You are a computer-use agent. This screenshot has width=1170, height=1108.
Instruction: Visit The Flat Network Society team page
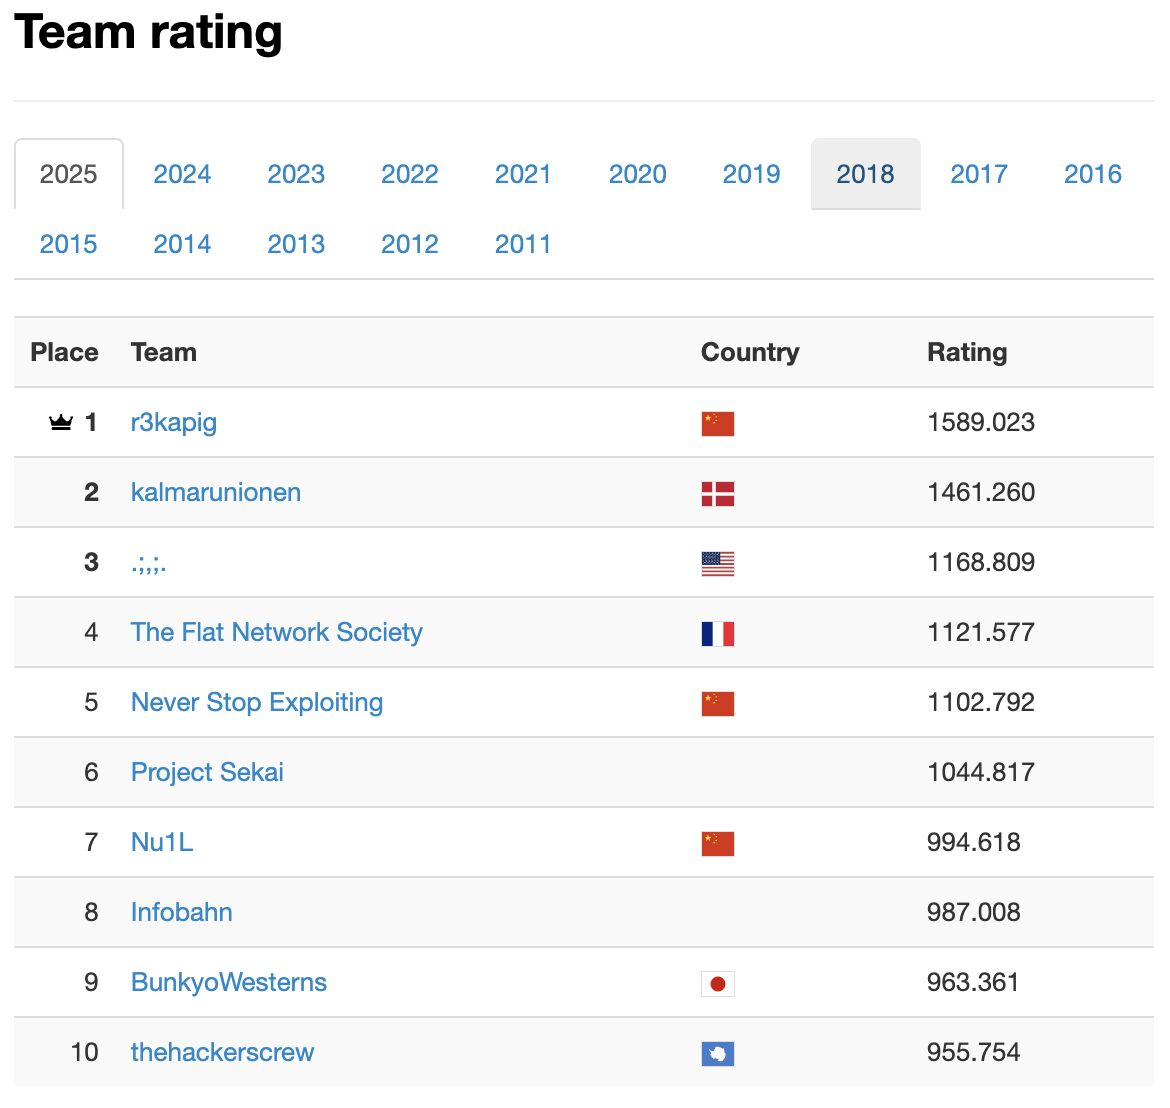[277, 632]
